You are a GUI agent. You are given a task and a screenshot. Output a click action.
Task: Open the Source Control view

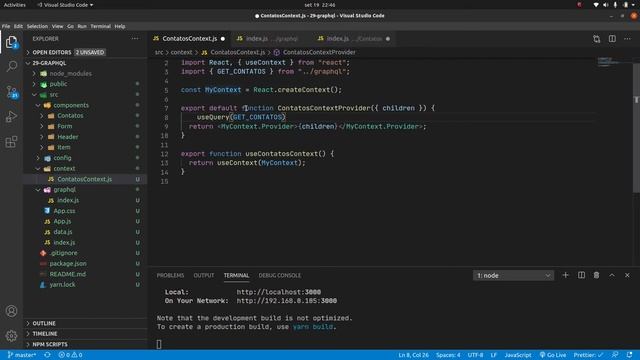11,91
